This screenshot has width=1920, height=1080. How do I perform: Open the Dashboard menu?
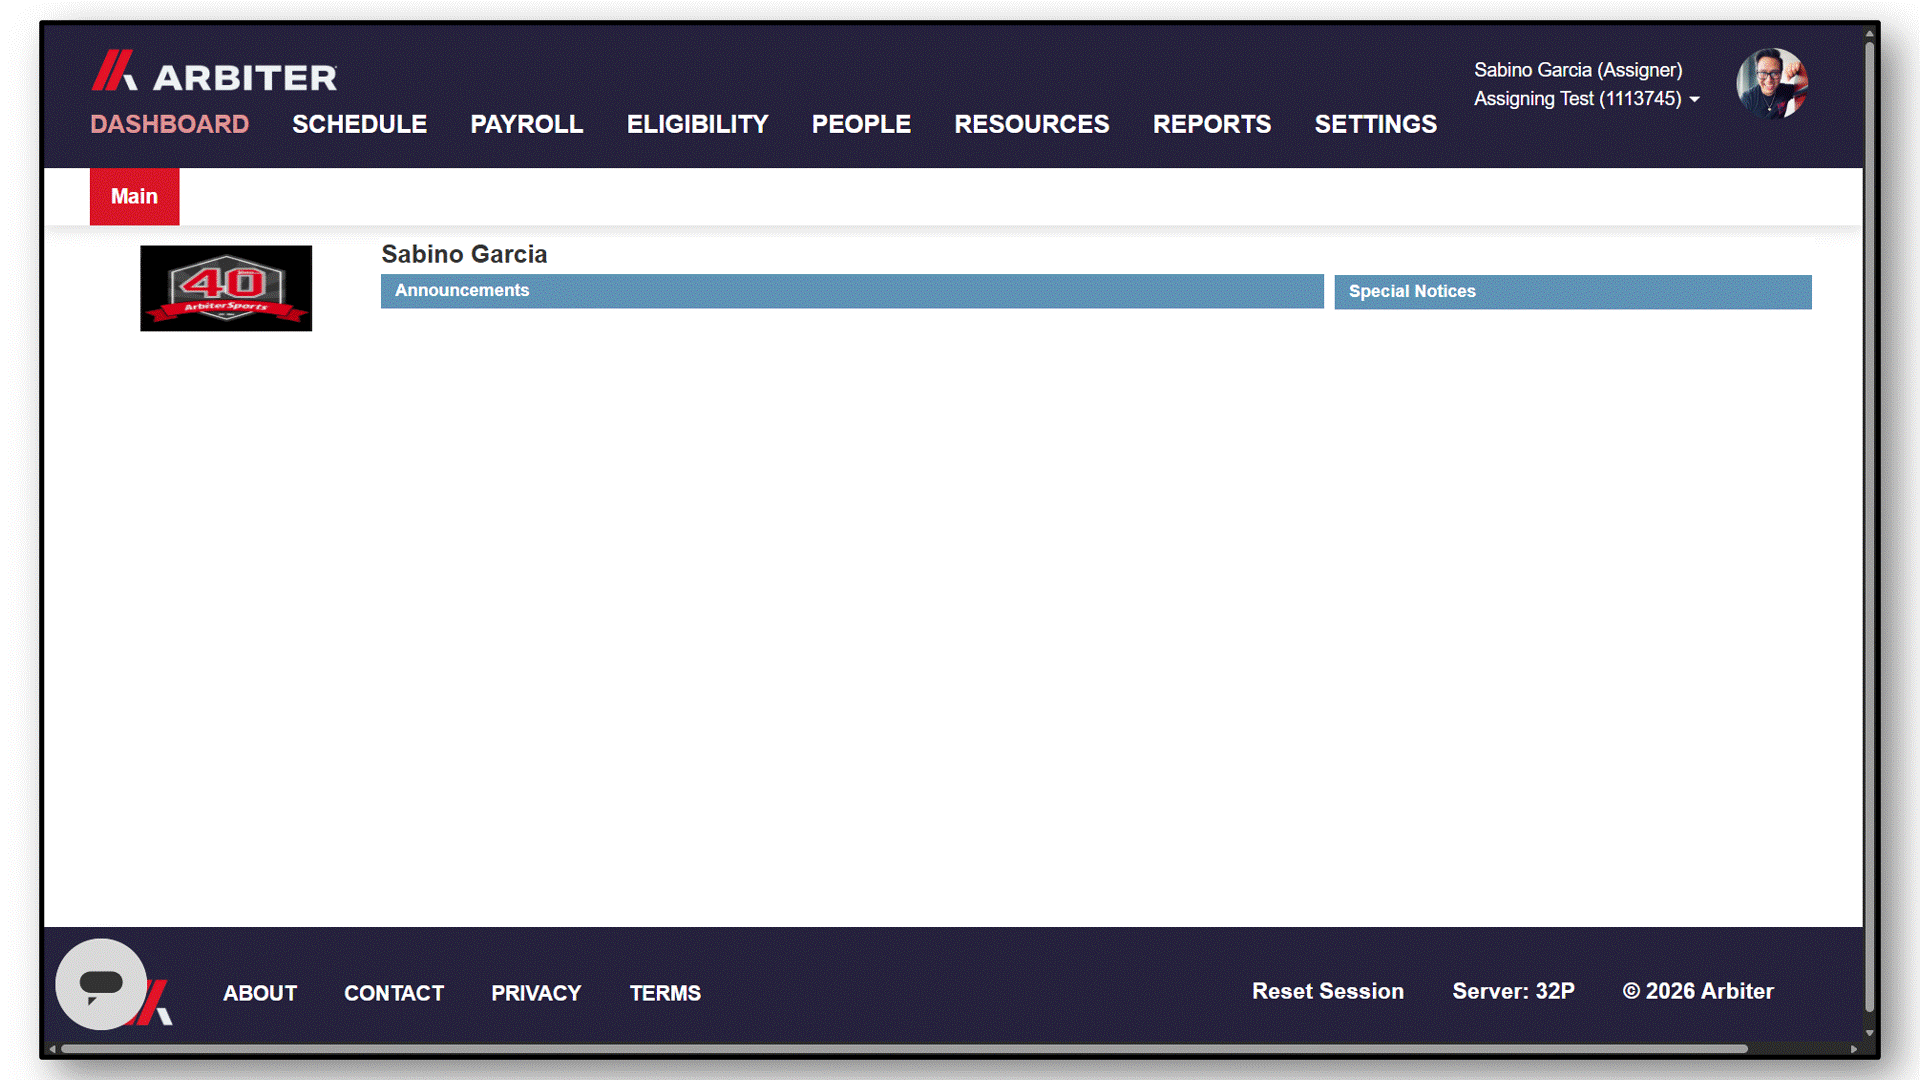coord(170,124)
